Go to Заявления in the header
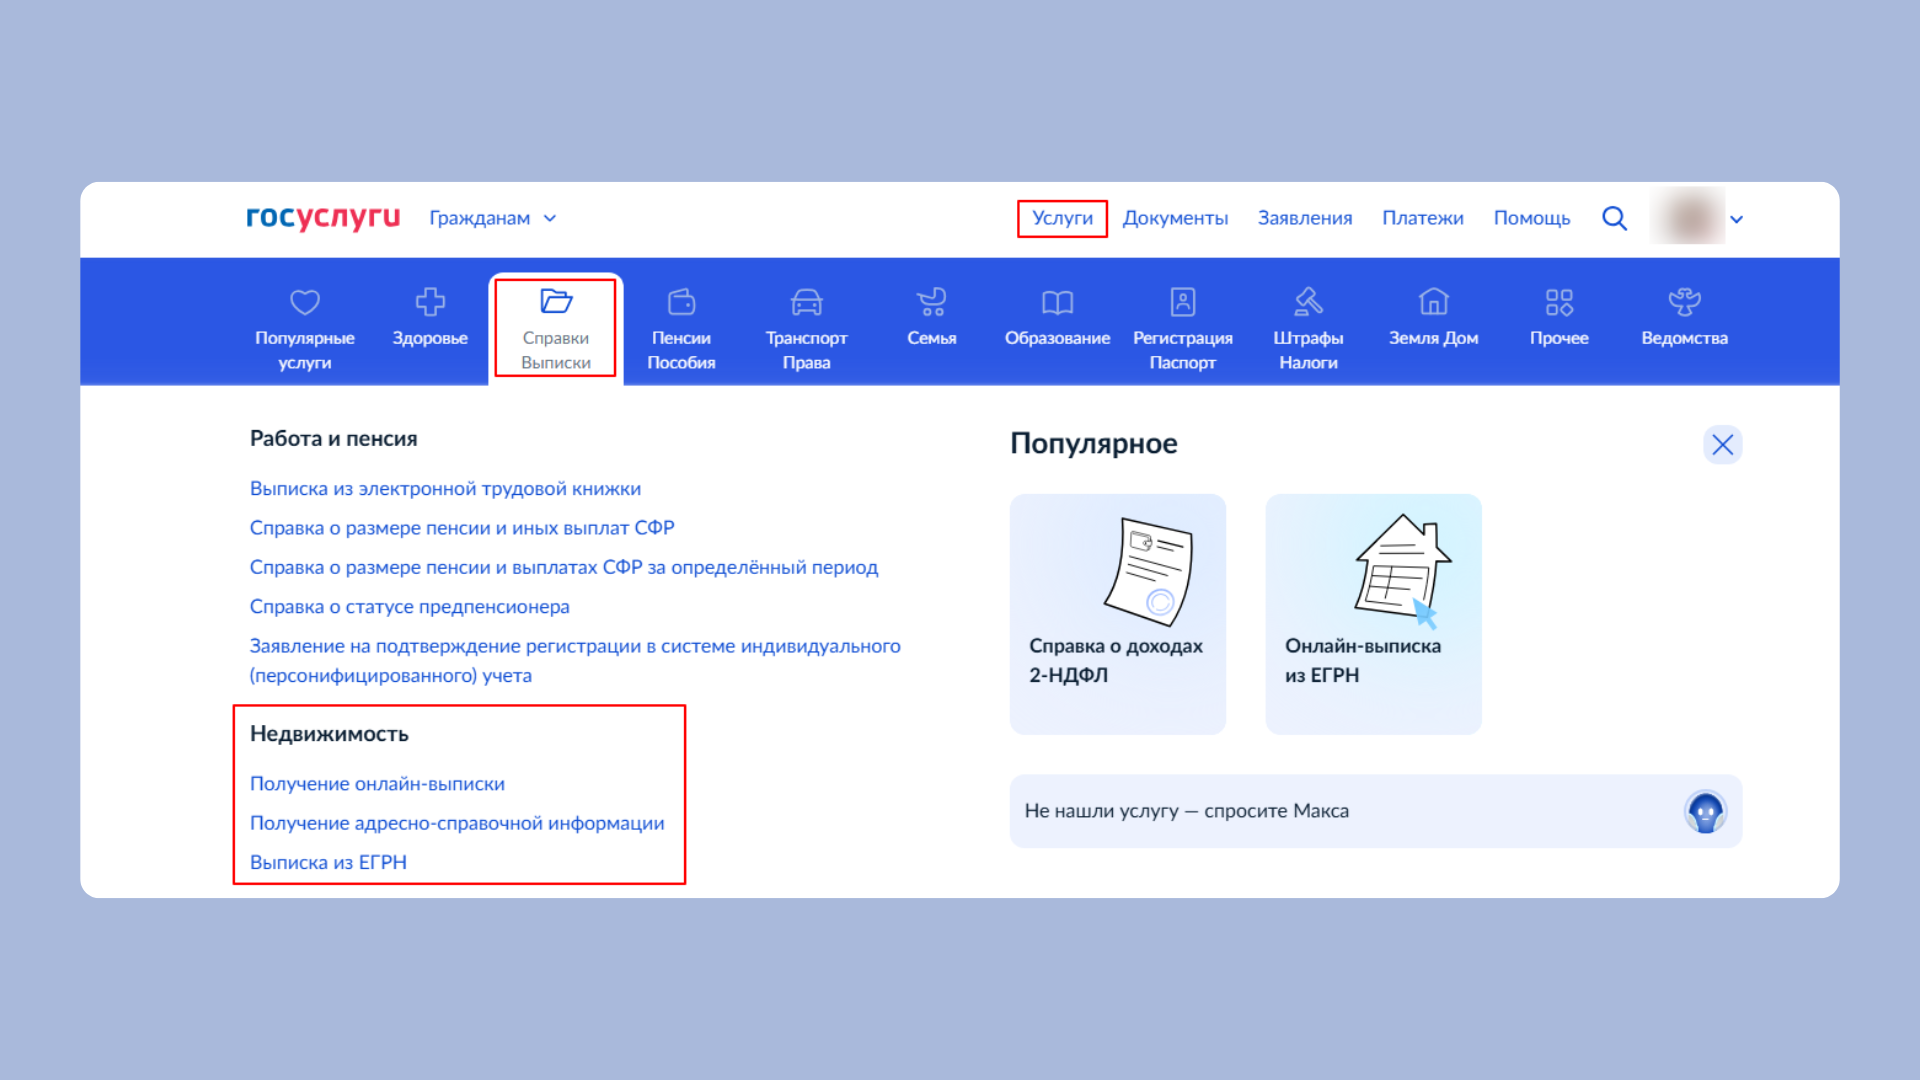 pyautogui.click(x=1305, y=218)
